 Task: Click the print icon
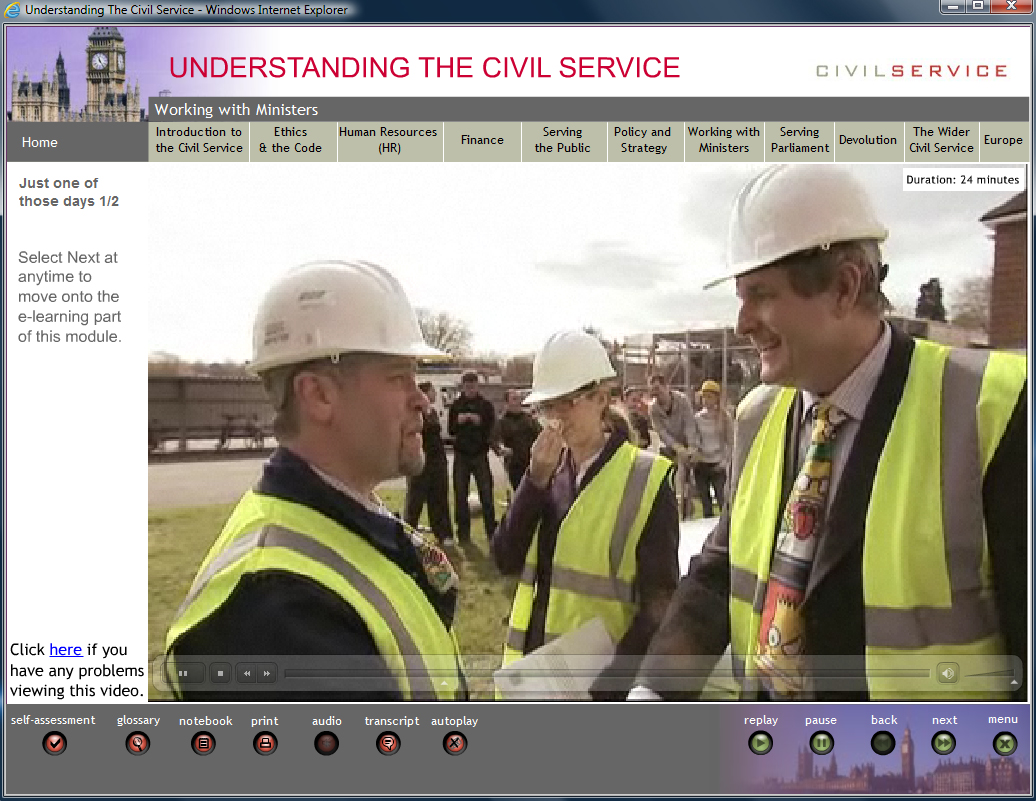[265, 743]
